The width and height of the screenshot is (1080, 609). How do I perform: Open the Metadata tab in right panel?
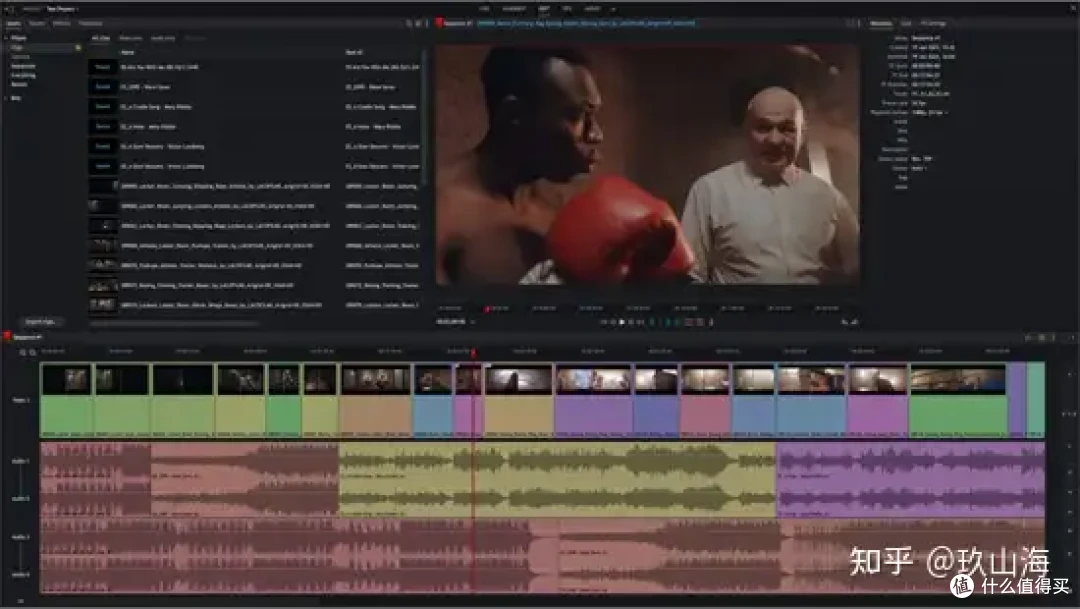pos(881,22)
